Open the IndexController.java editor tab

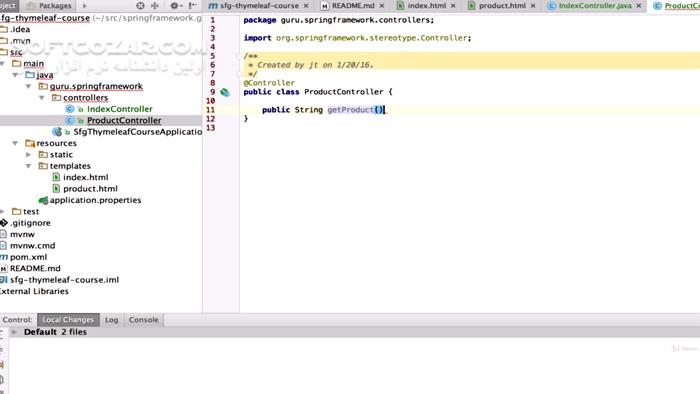coord(595,6)
